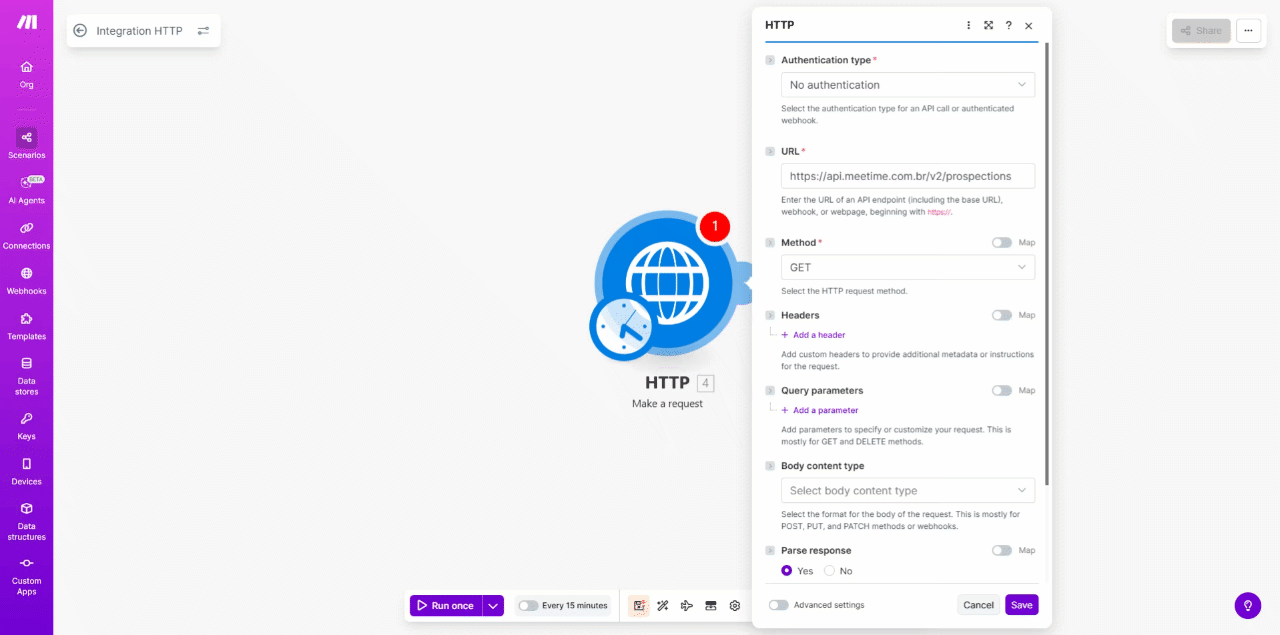Open help for the HTTP module
The height and width of the screenshot is (635, 1280).
click(x=1008, y=25)
